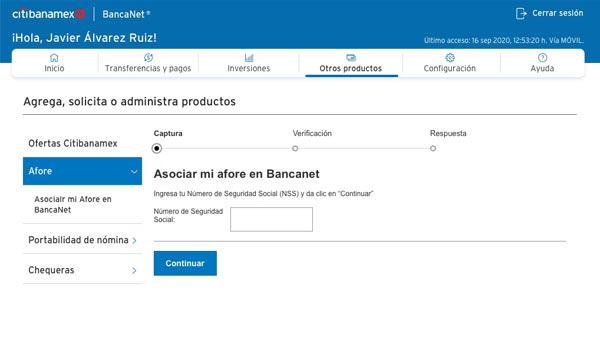The width and height of the screenshot is (600, 360).
Task: Collapse the Afore sidebar section
Action: click(x=82, y=171)
